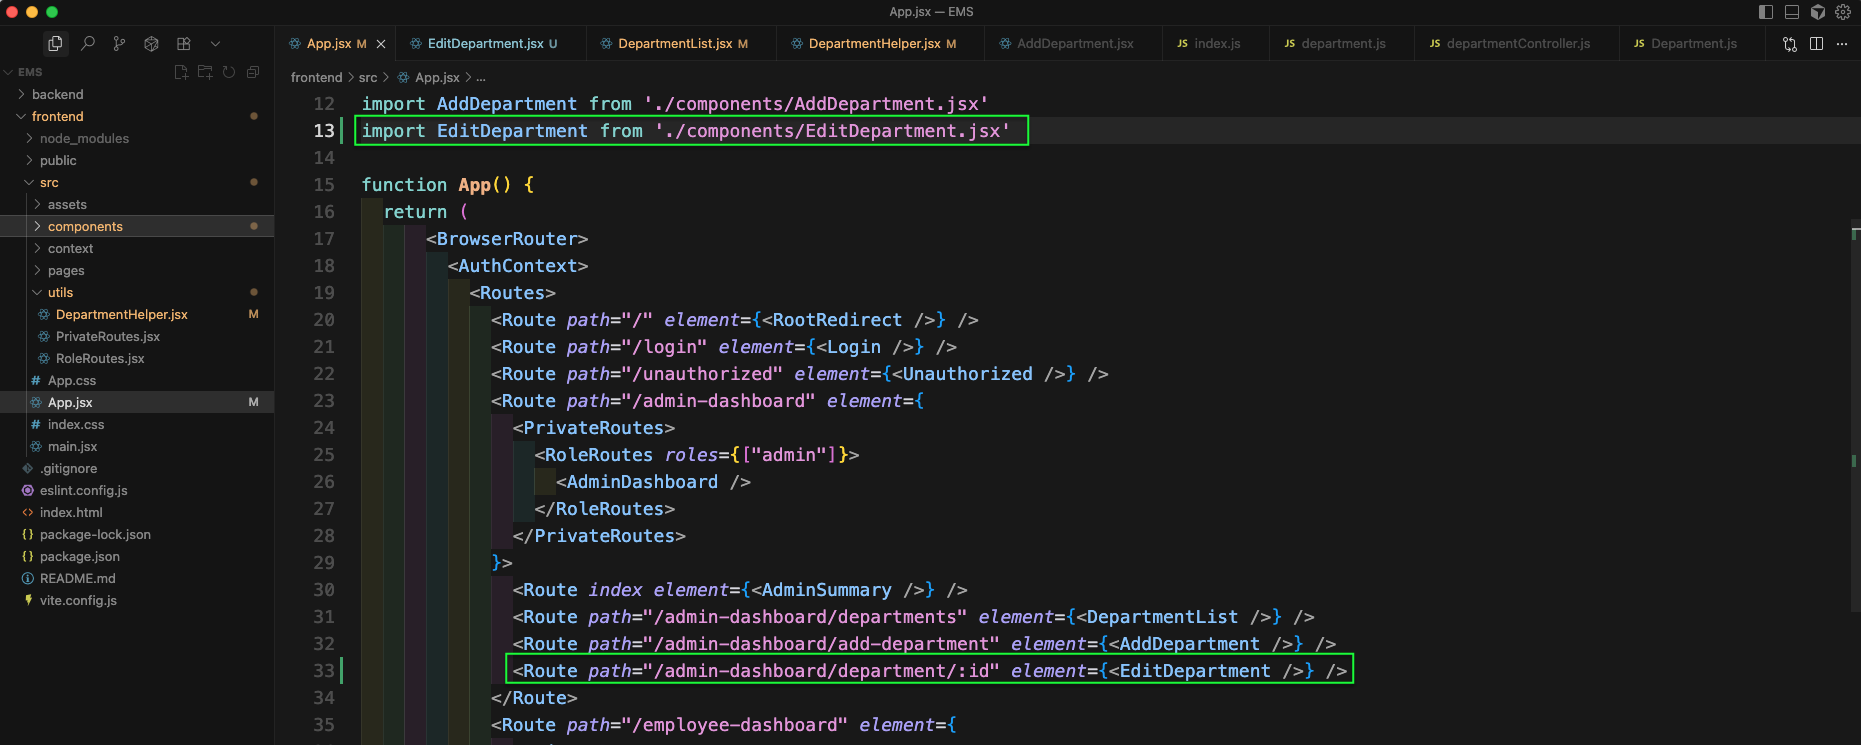
Task: Open the Source Control view icon
Action: [120, 43]
